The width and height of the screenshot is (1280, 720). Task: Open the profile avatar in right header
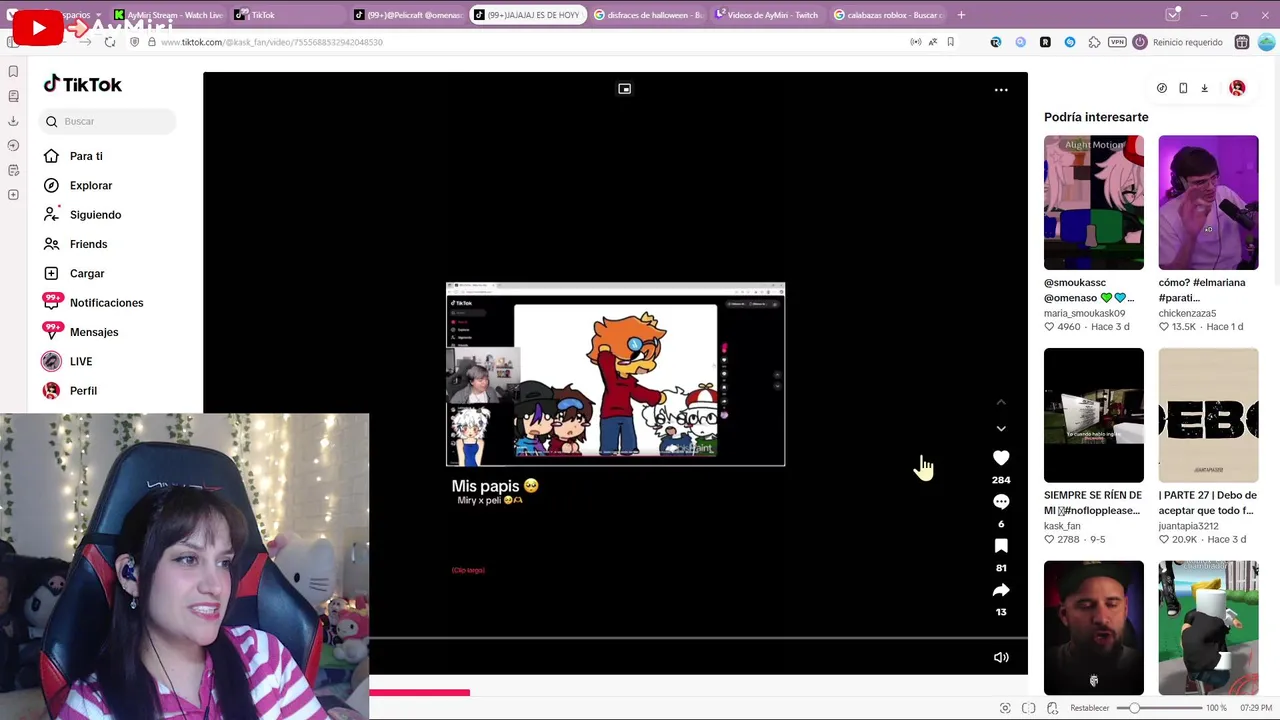[x=1237, y=88]
